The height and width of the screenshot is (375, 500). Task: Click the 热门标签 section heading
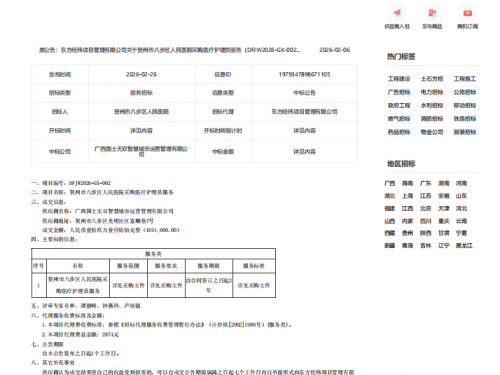tap(401, 57)
